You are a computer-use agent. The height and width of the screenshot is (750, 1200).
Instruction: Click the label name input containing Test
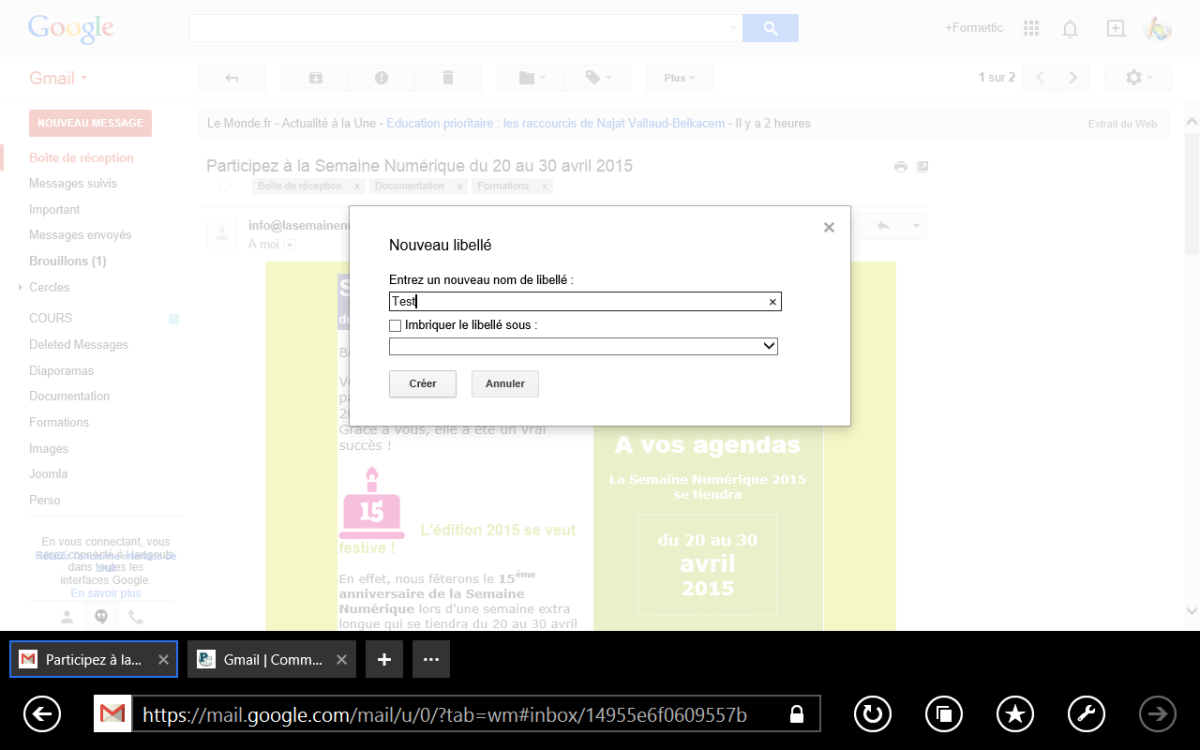585,302
